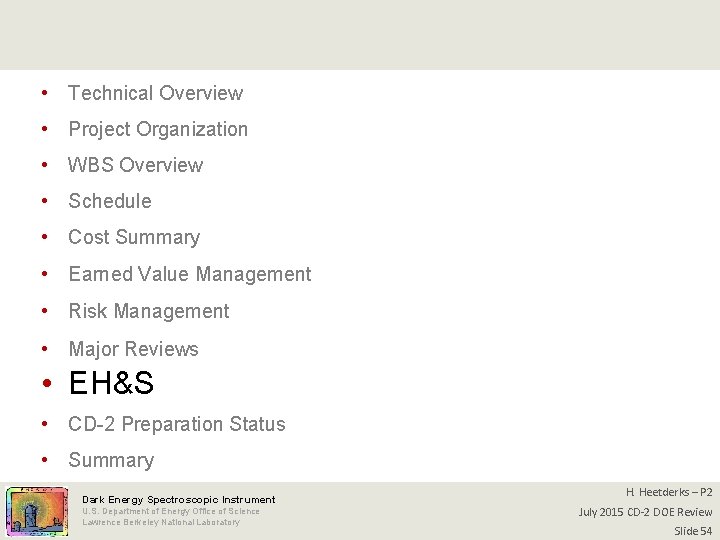
Task: Click the 'Risk Management' agenda item
Action: pyautogui.click(x=149, y=311)
